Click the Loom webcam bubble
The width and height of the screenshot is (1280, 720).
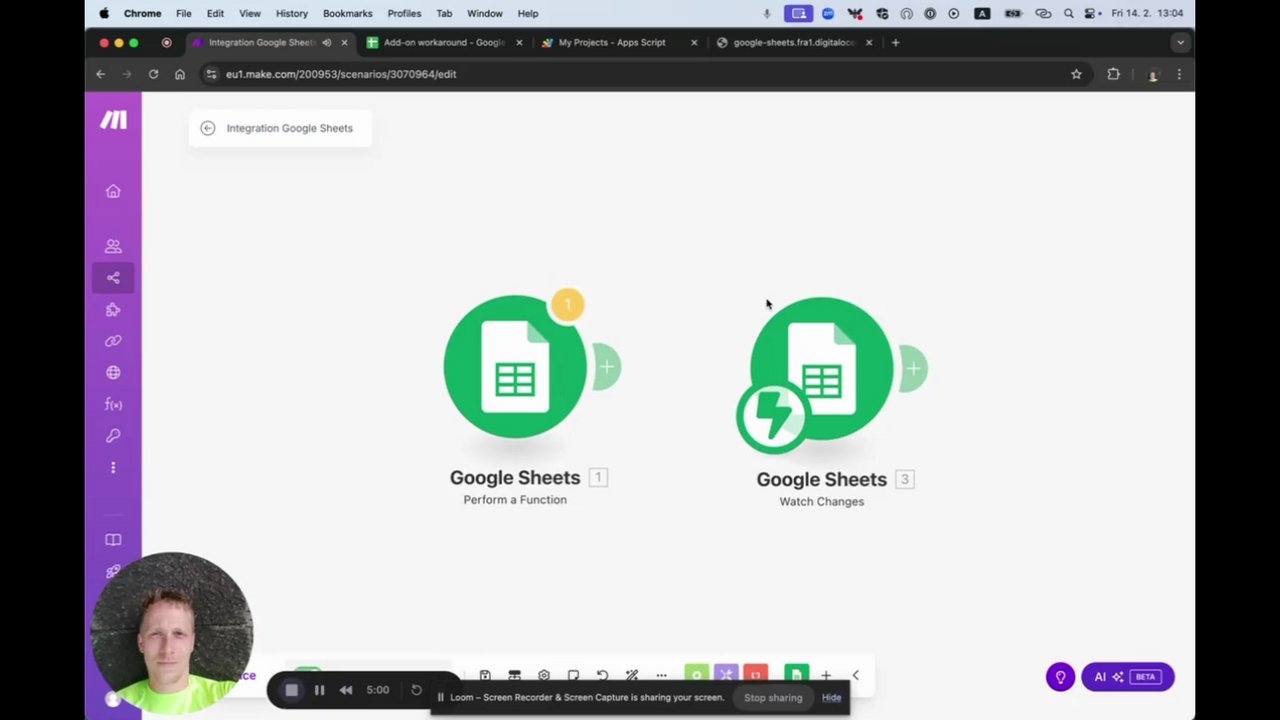pos(172,633)
